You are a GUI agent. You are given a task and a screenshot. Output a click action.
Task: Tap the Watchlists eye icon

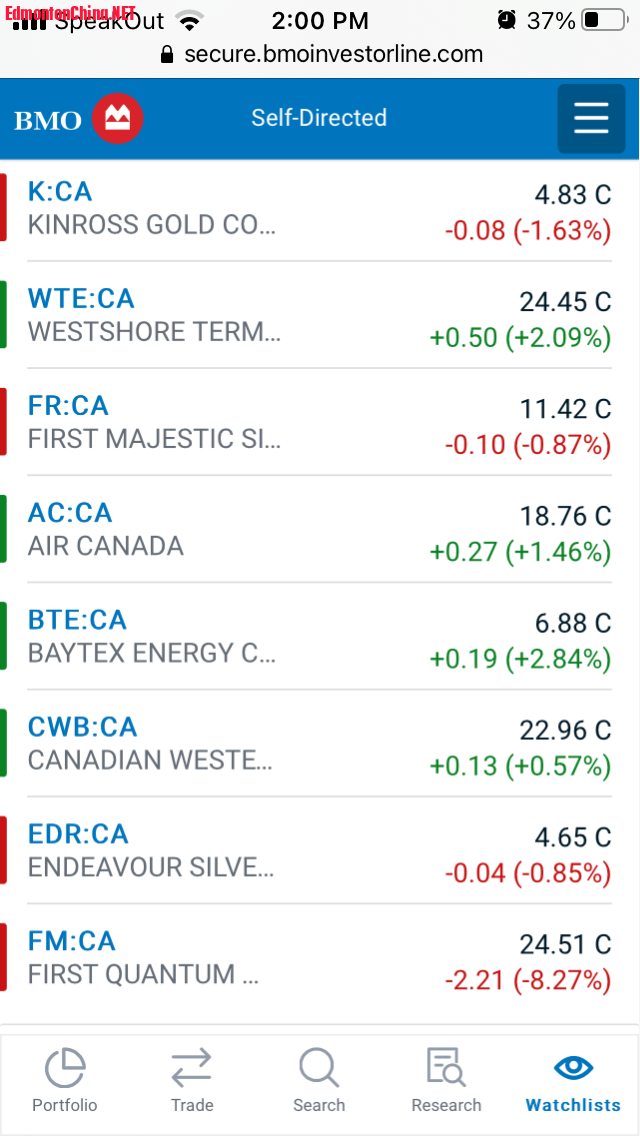click(573, 1067)
